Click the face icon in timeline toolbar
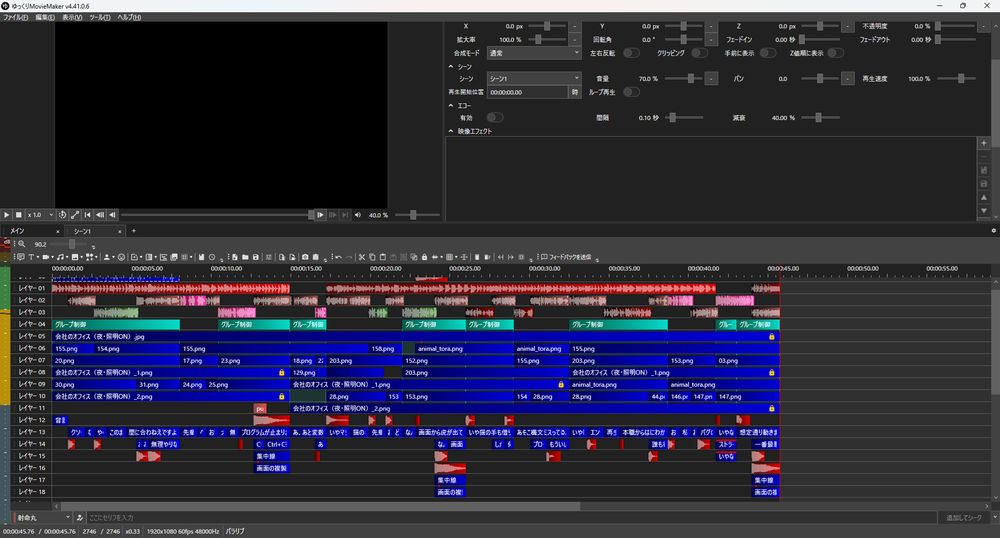The width and height of the screenshot is (1000, 538). [121, 257]
